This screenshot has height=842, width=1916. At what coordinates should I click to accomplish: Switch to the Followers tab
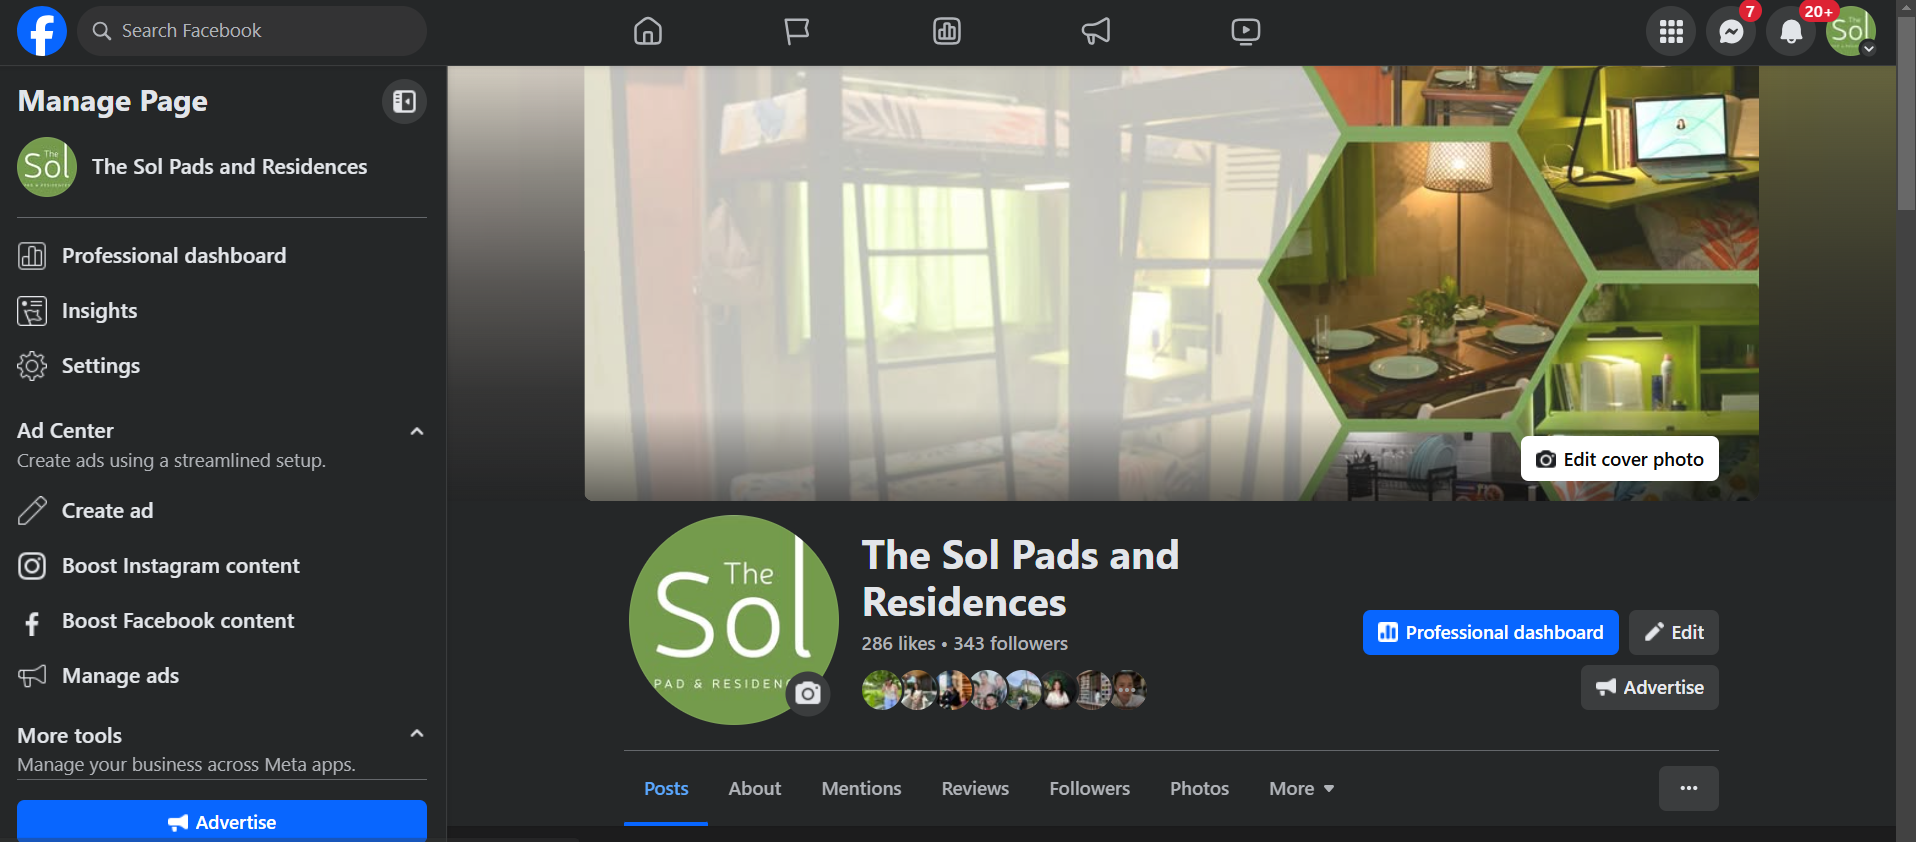click(1089, 789)
